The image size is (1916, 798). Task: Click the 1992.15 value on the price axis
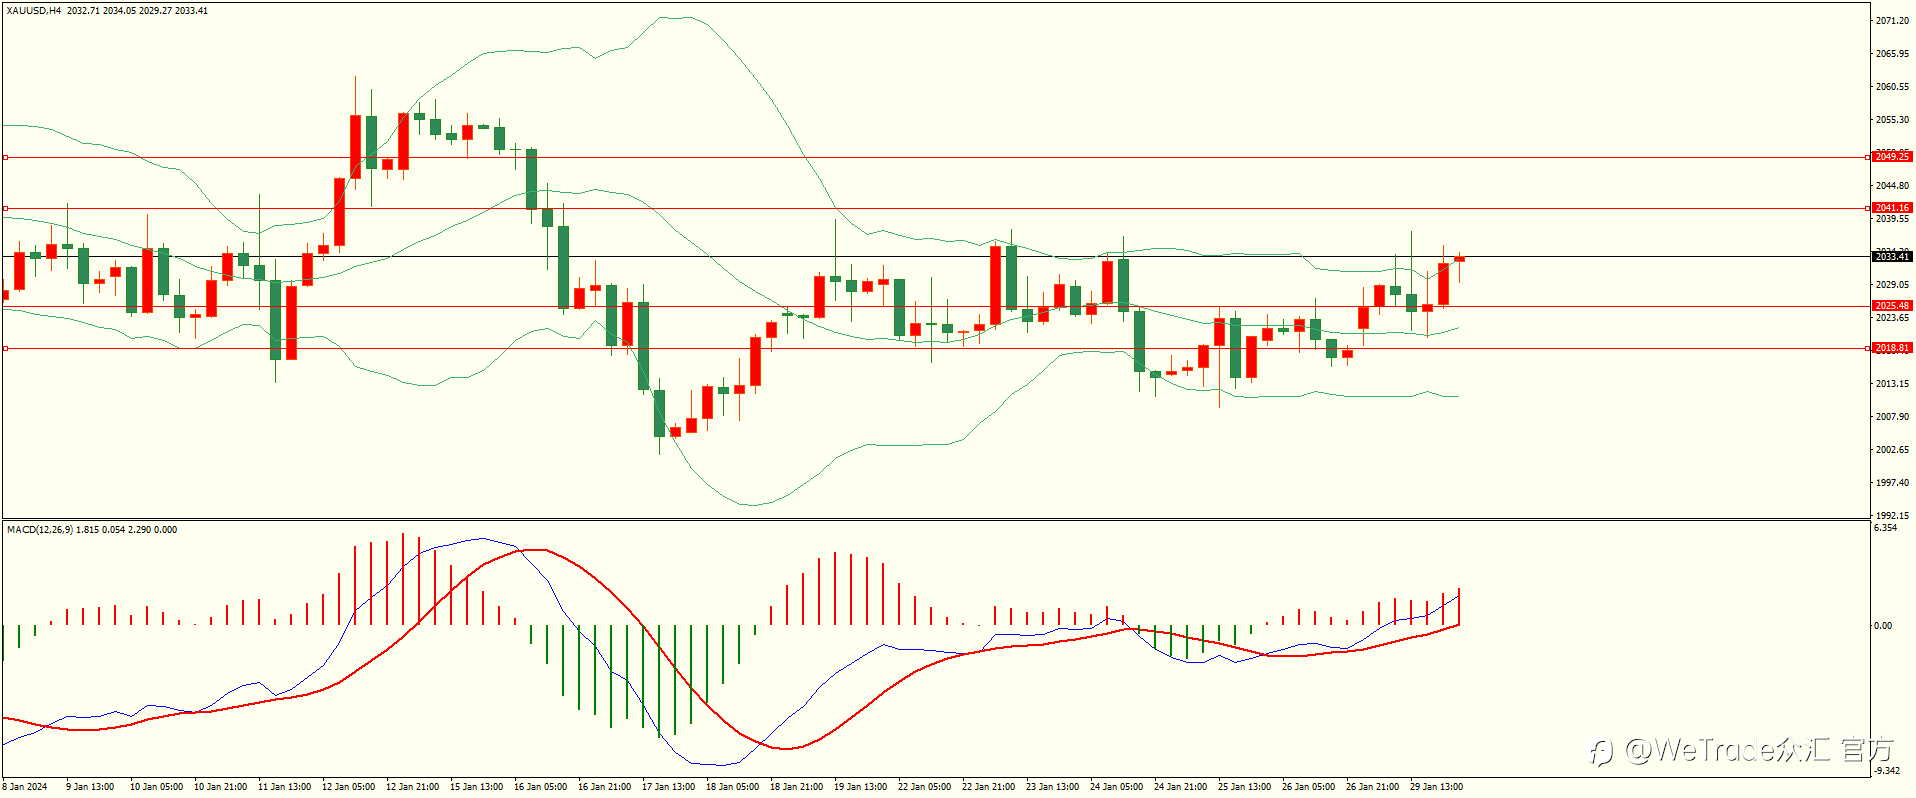click(x=1891, y=516)
